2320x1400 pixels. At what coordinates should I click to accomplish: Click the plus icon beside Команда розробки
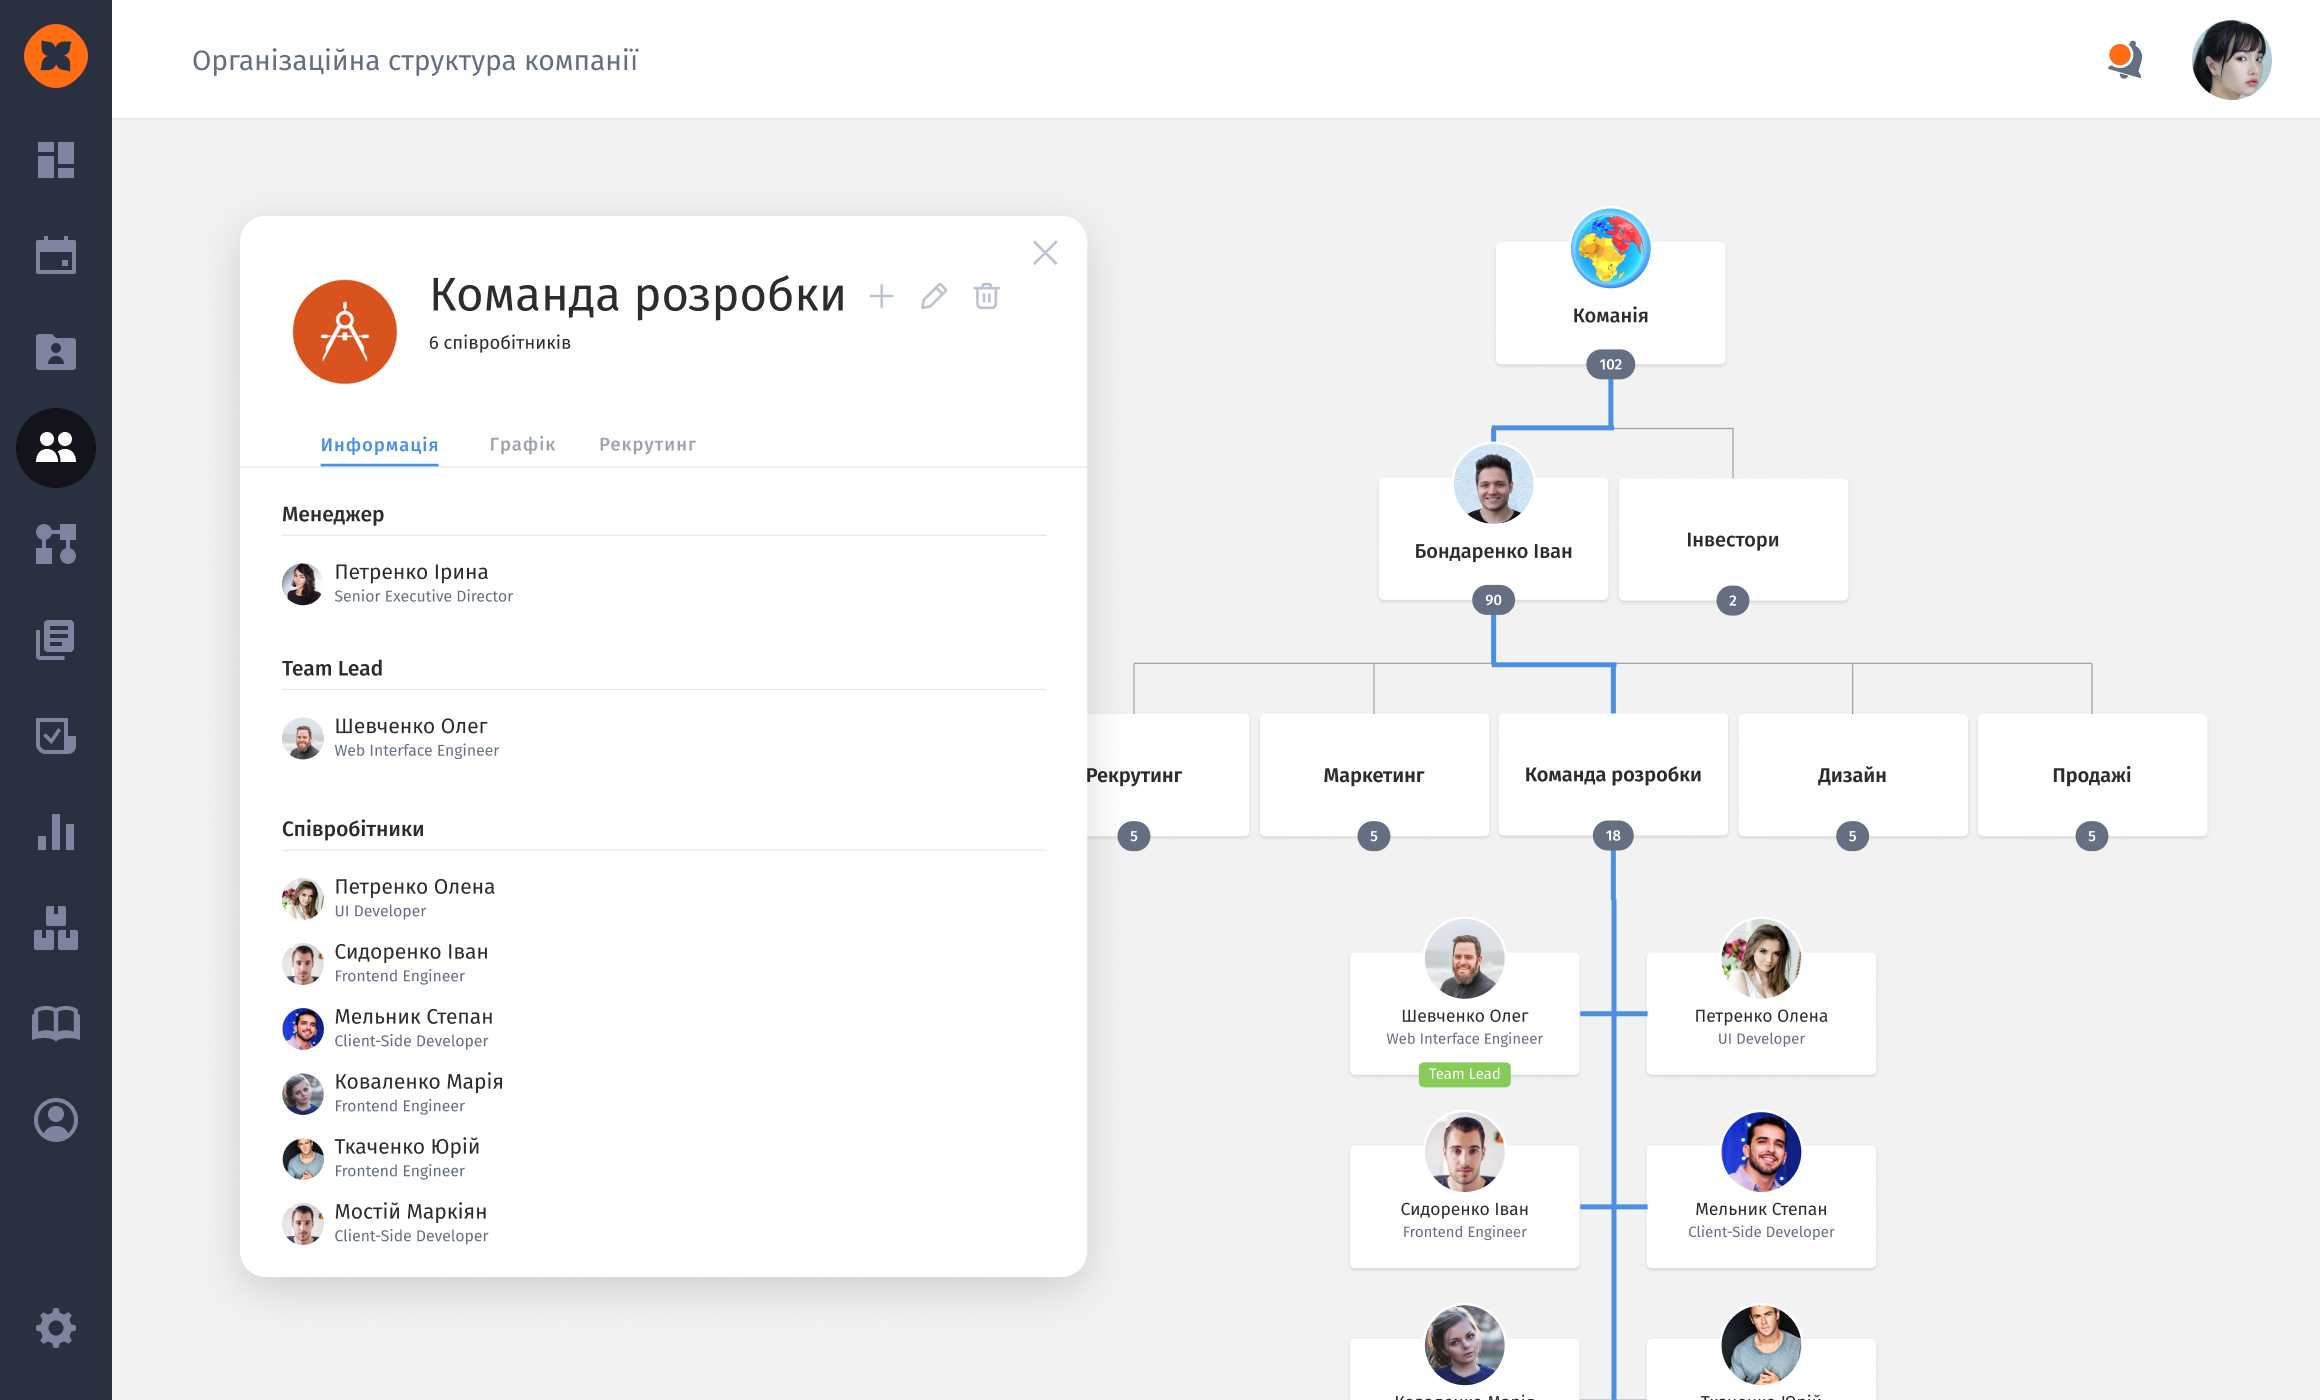[x=881, y=296]
